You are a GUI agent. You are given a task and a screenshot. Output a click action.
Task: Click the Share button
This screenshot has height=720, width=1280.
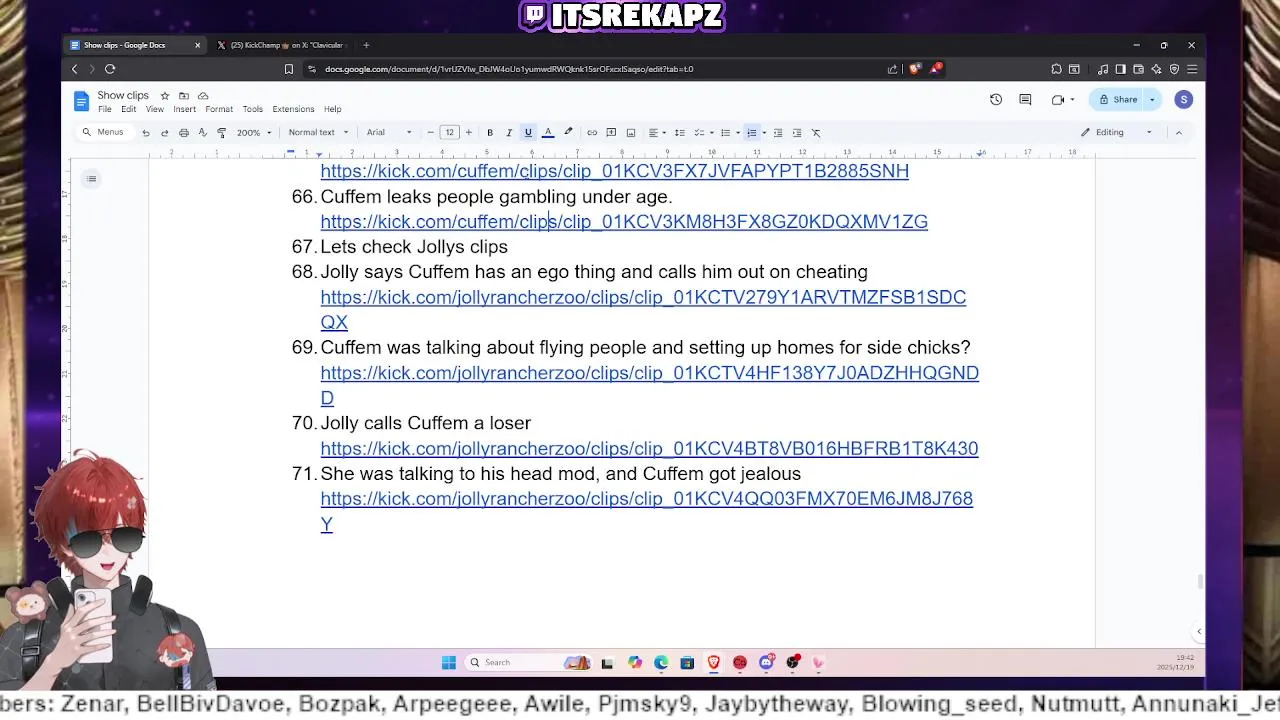pyautogui.click(x=1118, y=99)
